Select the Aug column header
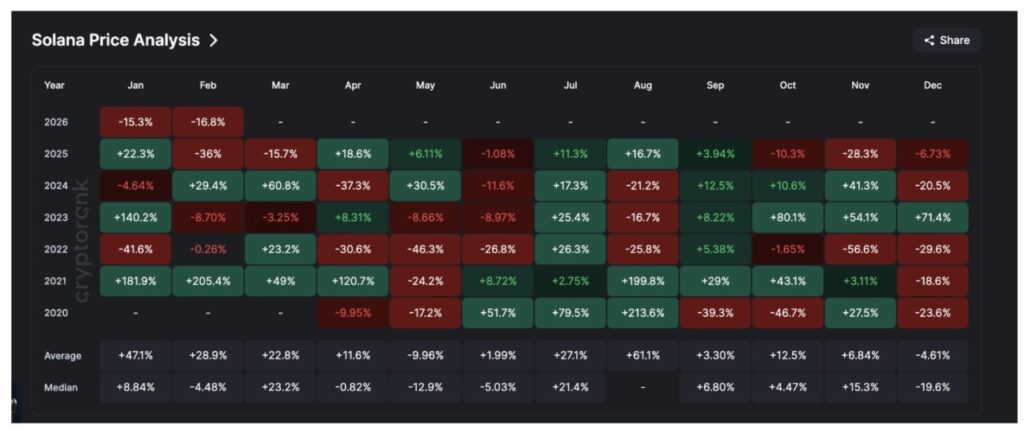 point(643,85)
